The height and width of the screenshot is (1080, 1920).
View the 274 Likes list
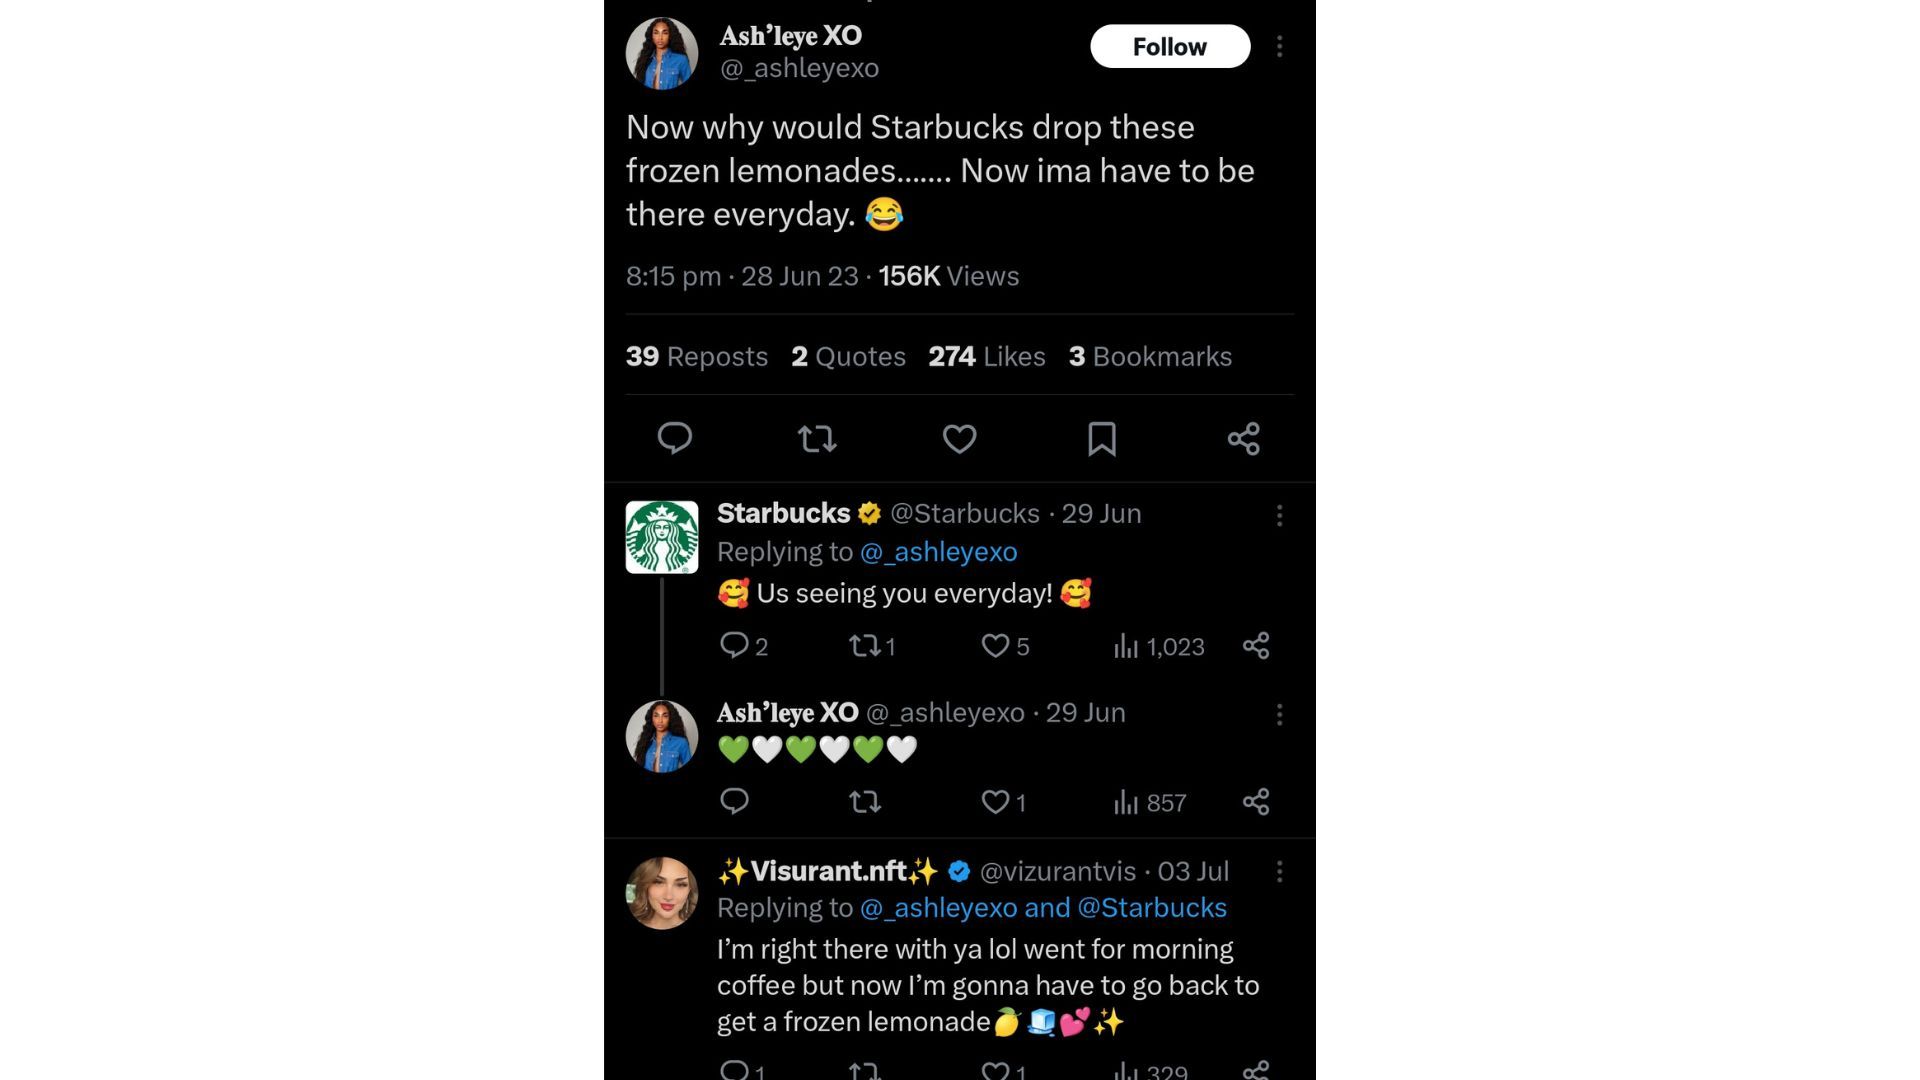(x=986, y=356)
